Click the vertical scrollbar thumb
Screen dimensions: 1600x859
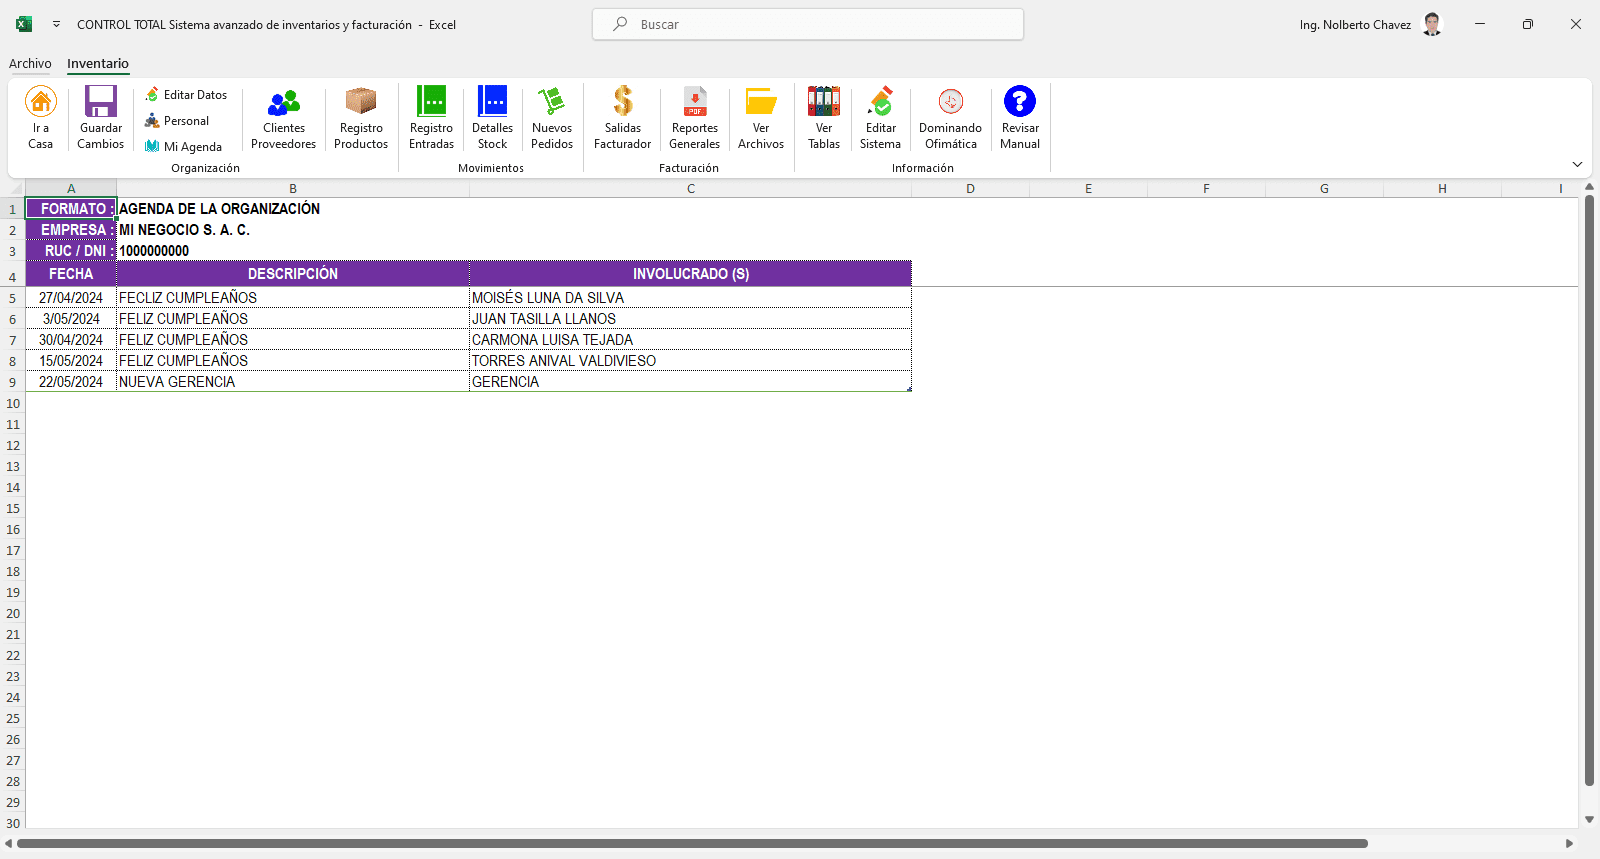coord(1589,491)
